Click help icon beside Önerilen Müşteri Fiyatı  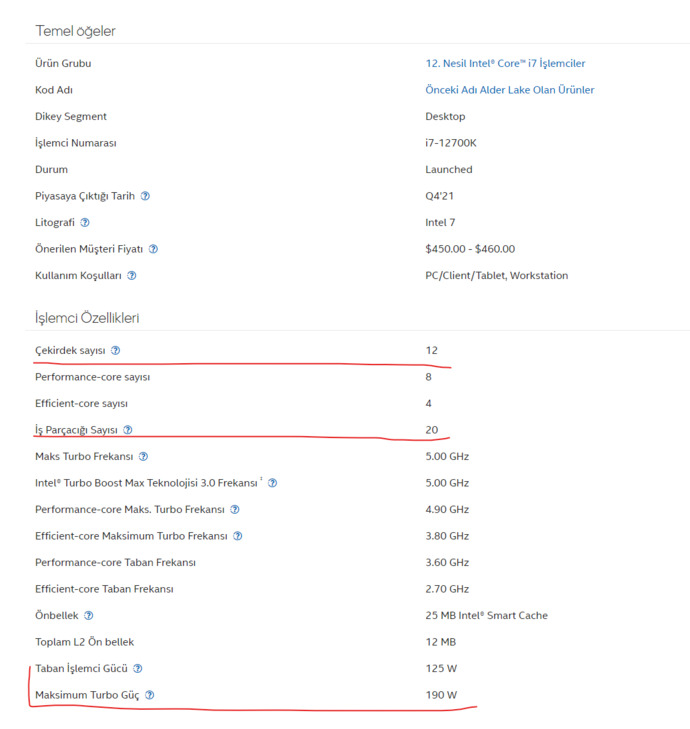[153, 249]
